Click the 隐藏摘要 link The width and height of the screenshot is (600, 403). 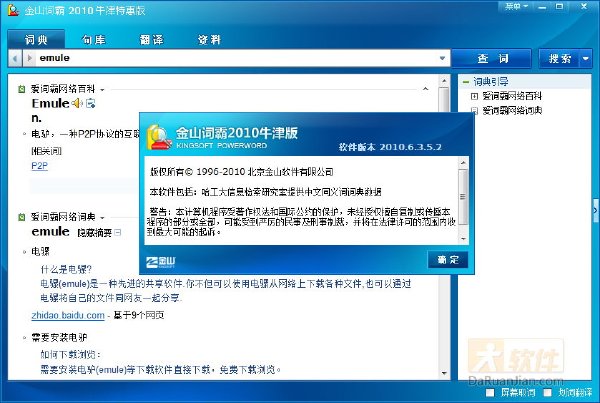point(94,232)
